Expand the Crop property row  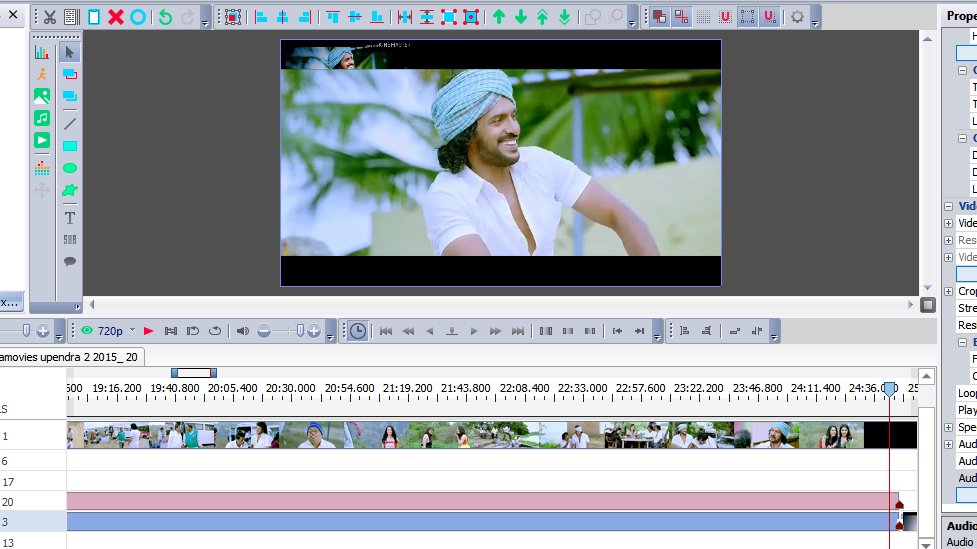[x=948, y=291]
